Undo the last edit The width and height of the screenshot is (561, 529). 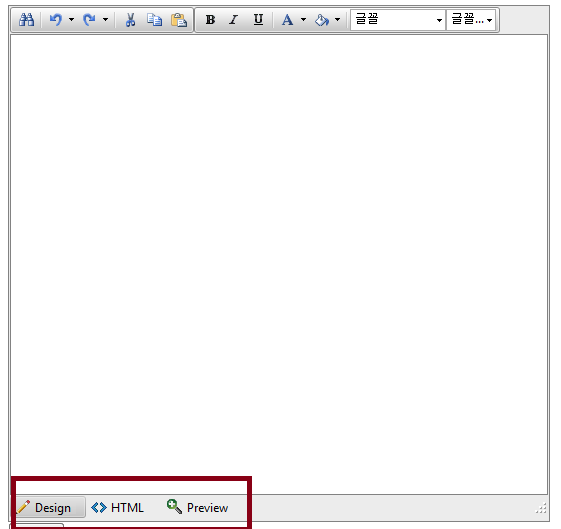pos(55,20)
